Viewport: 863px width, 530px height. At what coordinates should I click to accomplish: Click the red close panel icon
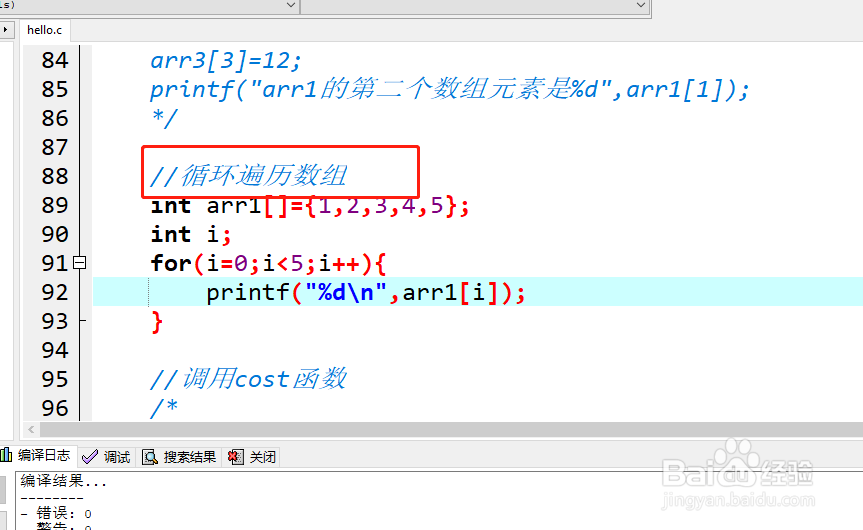pos(236,457)
